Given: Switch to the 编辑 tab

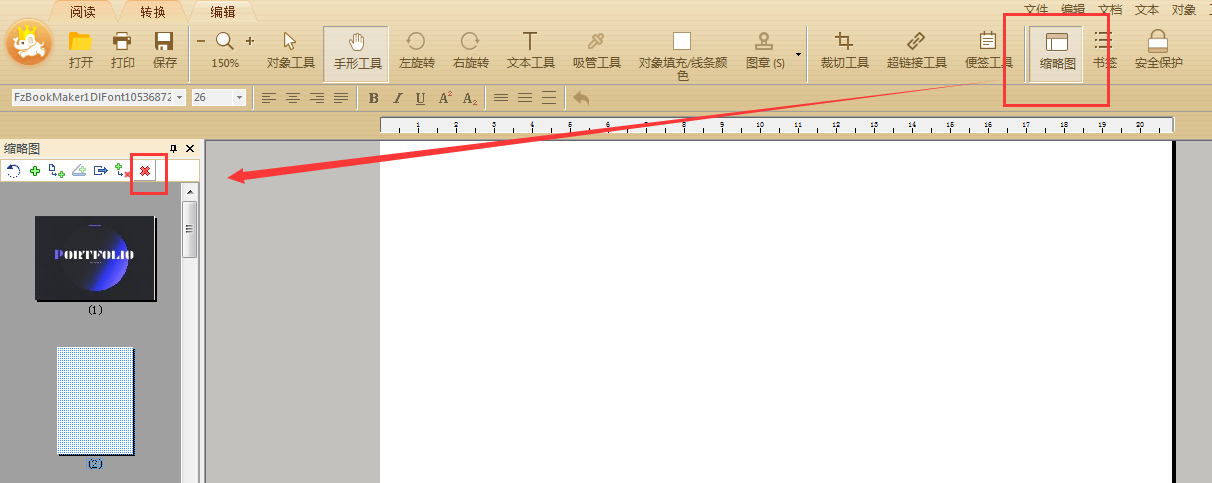Looking at the screenshot, I should 223,12.
